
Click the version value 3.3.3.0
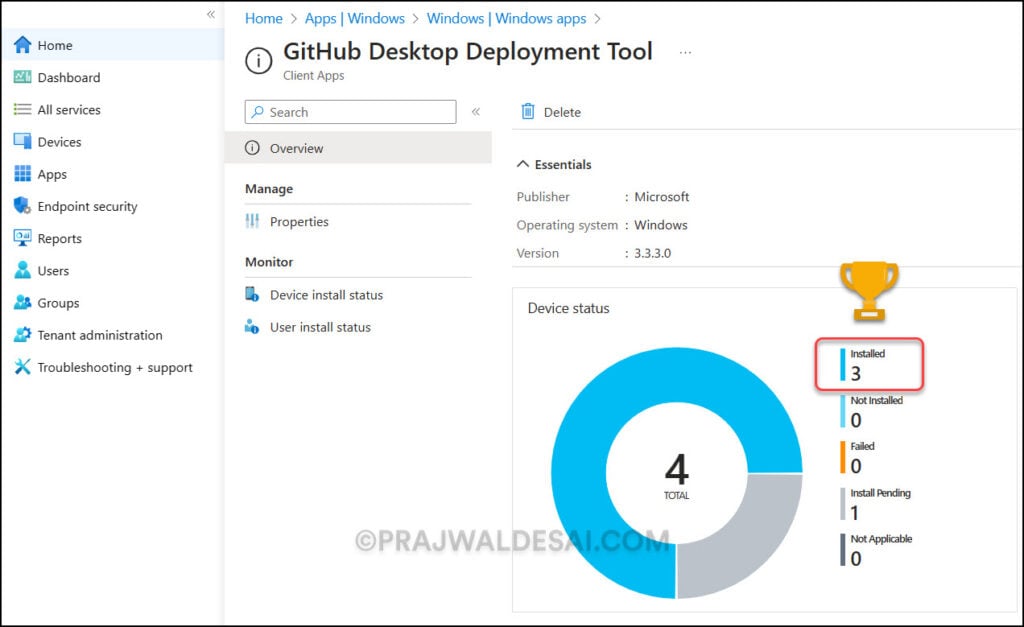point(652,253)
